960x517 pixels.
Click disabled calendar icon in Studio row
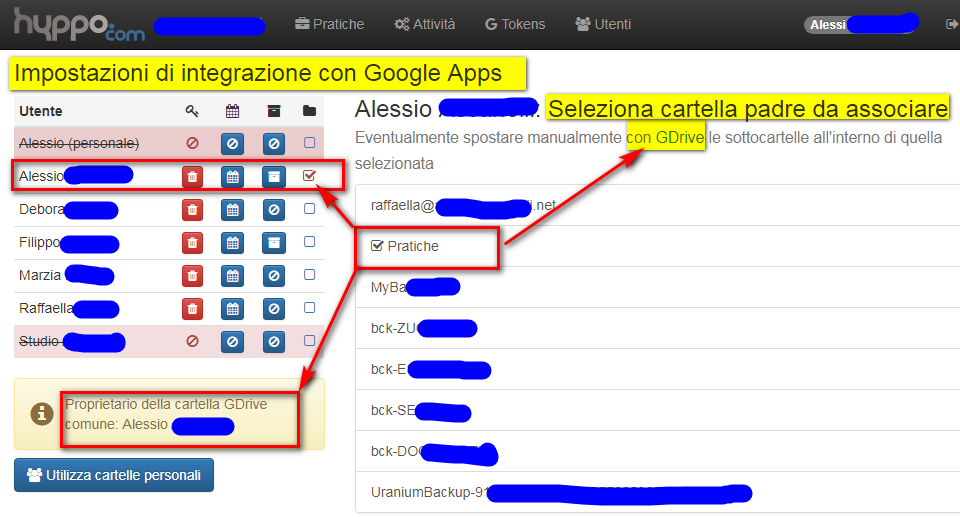coord(233,342)
